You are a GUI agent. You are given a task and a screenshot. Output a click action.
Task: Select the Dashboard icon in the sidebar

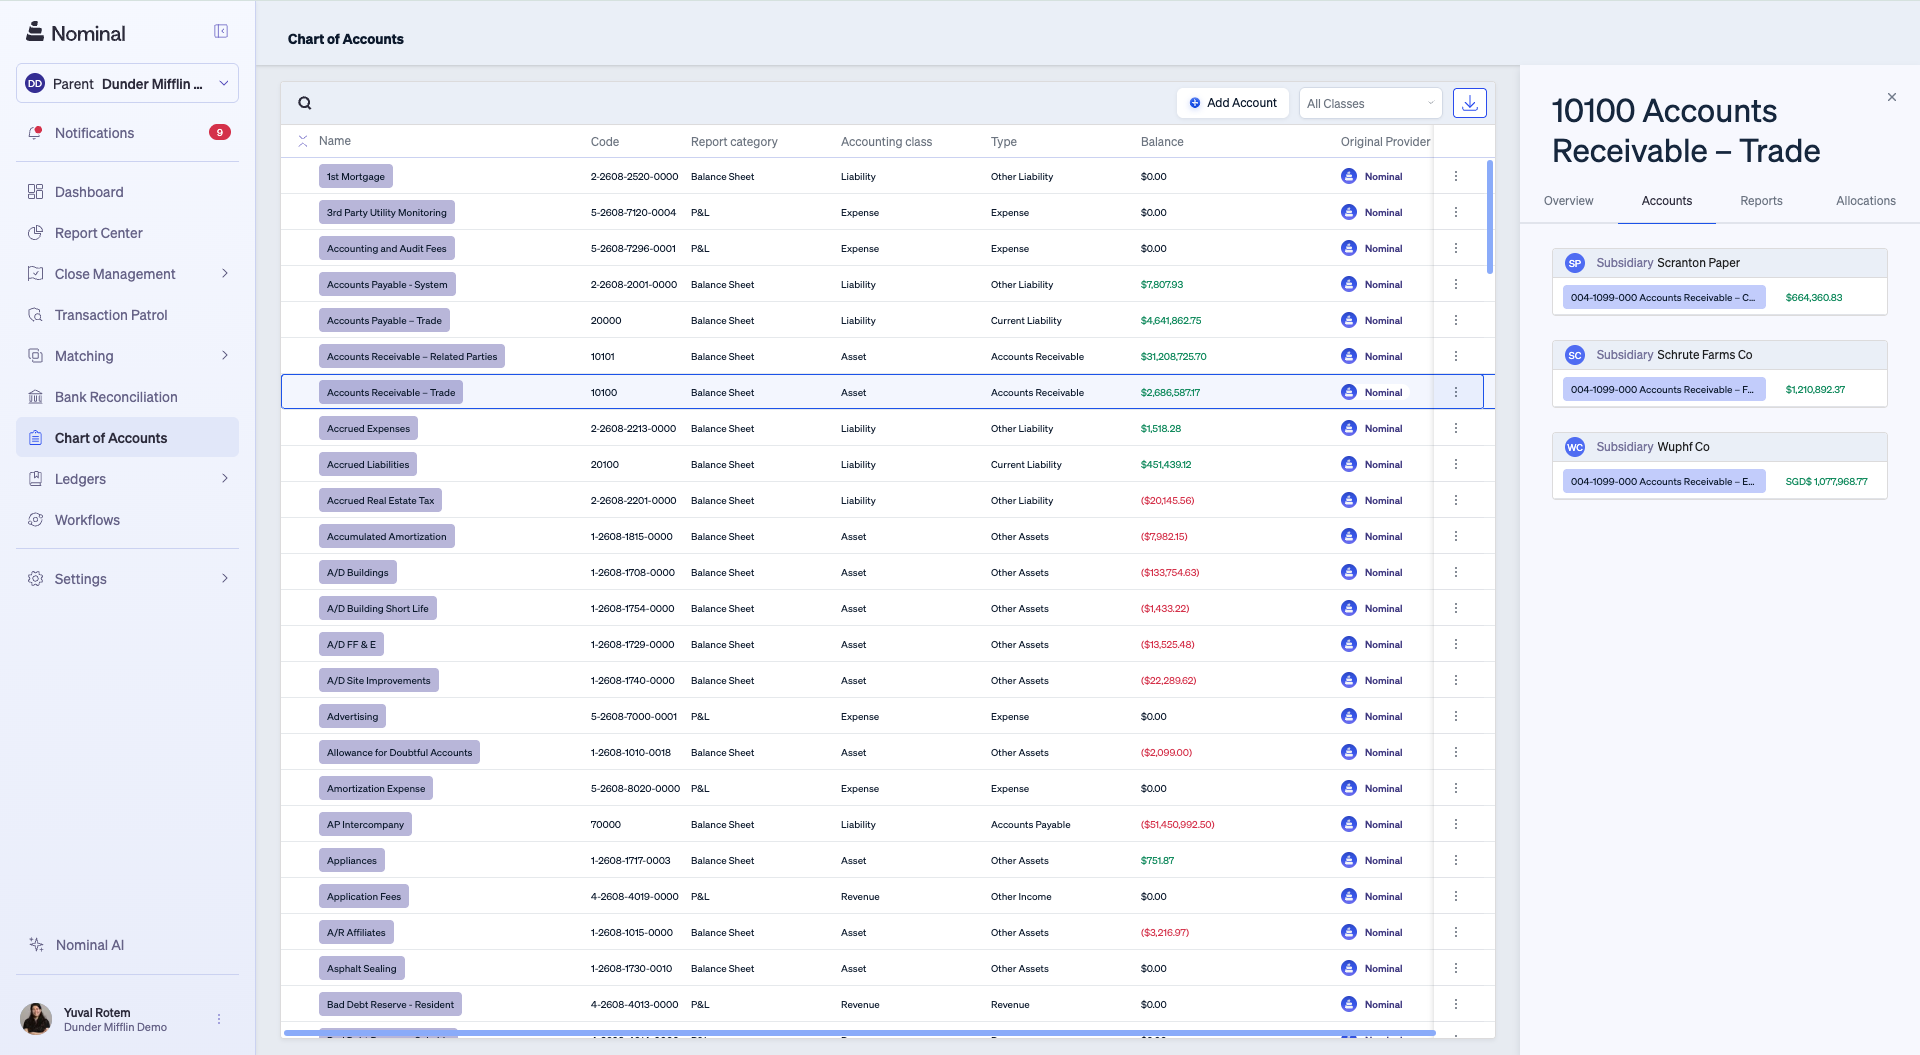pos(90,192)
